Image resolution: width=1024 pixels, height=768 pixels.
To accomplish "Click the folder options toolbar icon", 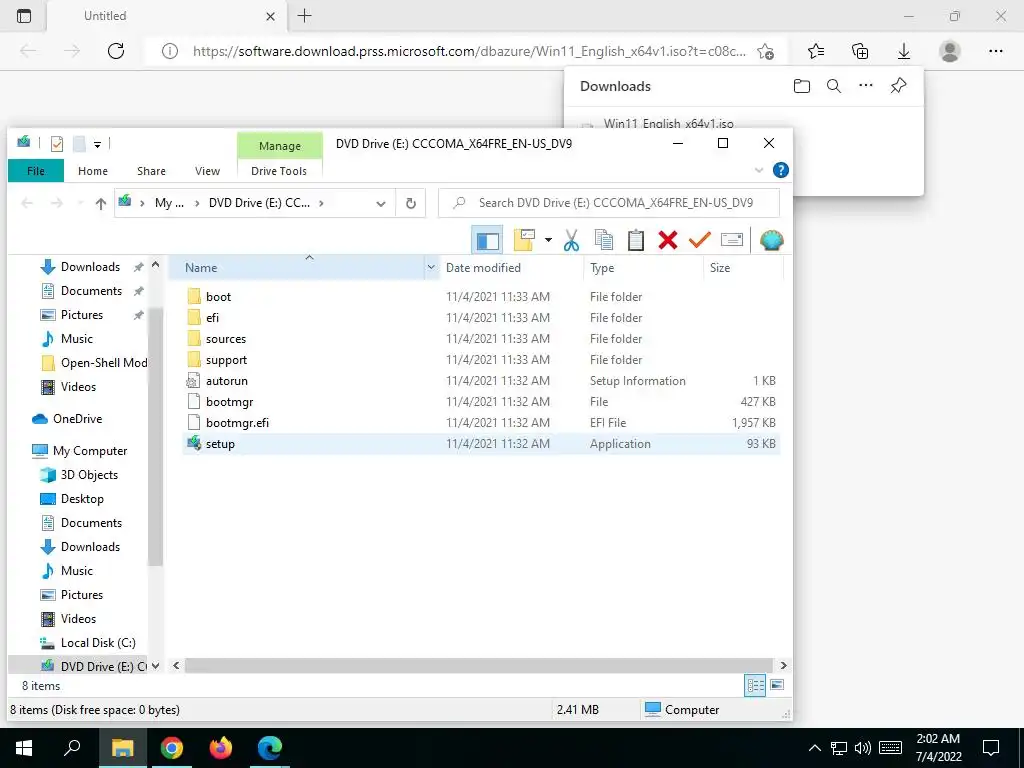I will click(524, 240).
